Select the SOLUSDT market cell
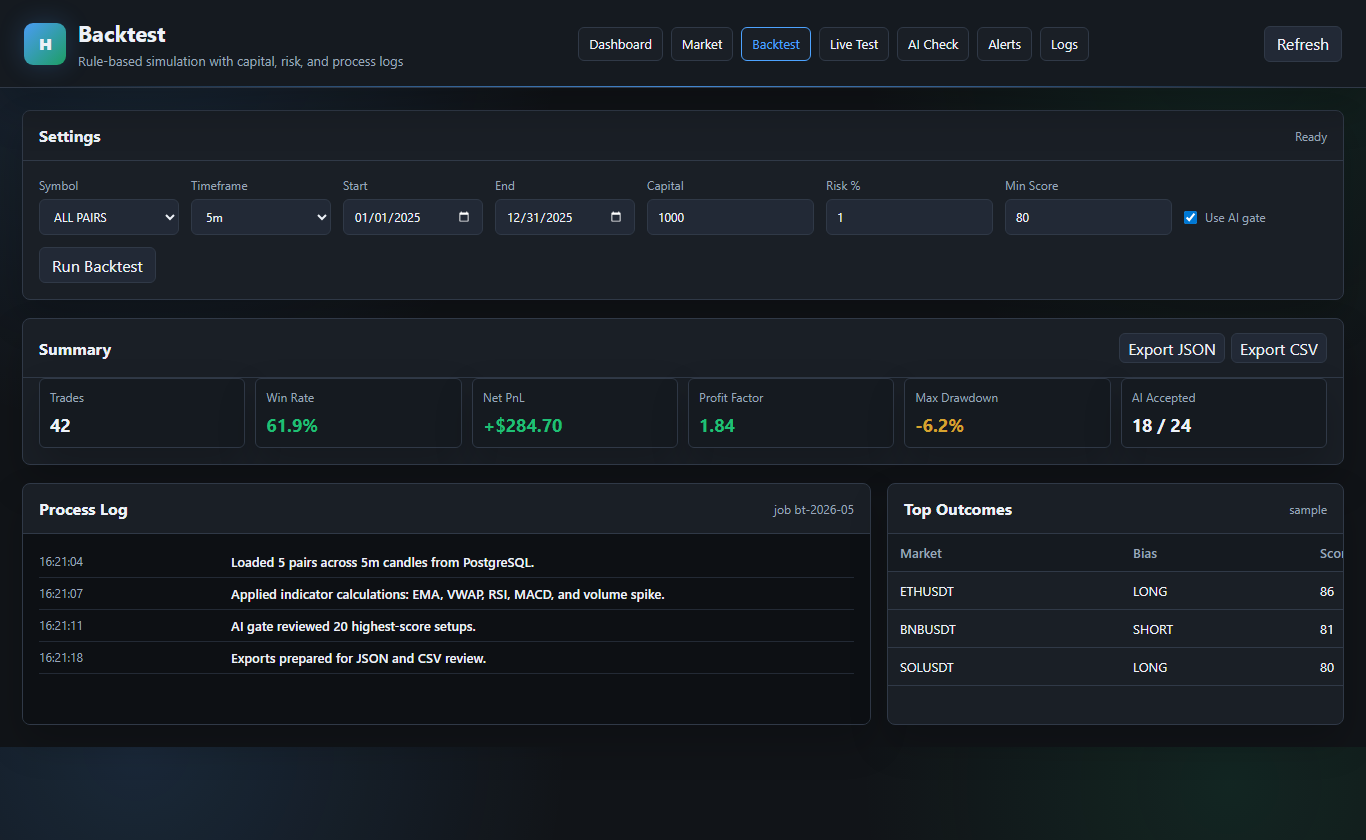The width and height of the screenshot is (1366, 840). tap(927, 667)
